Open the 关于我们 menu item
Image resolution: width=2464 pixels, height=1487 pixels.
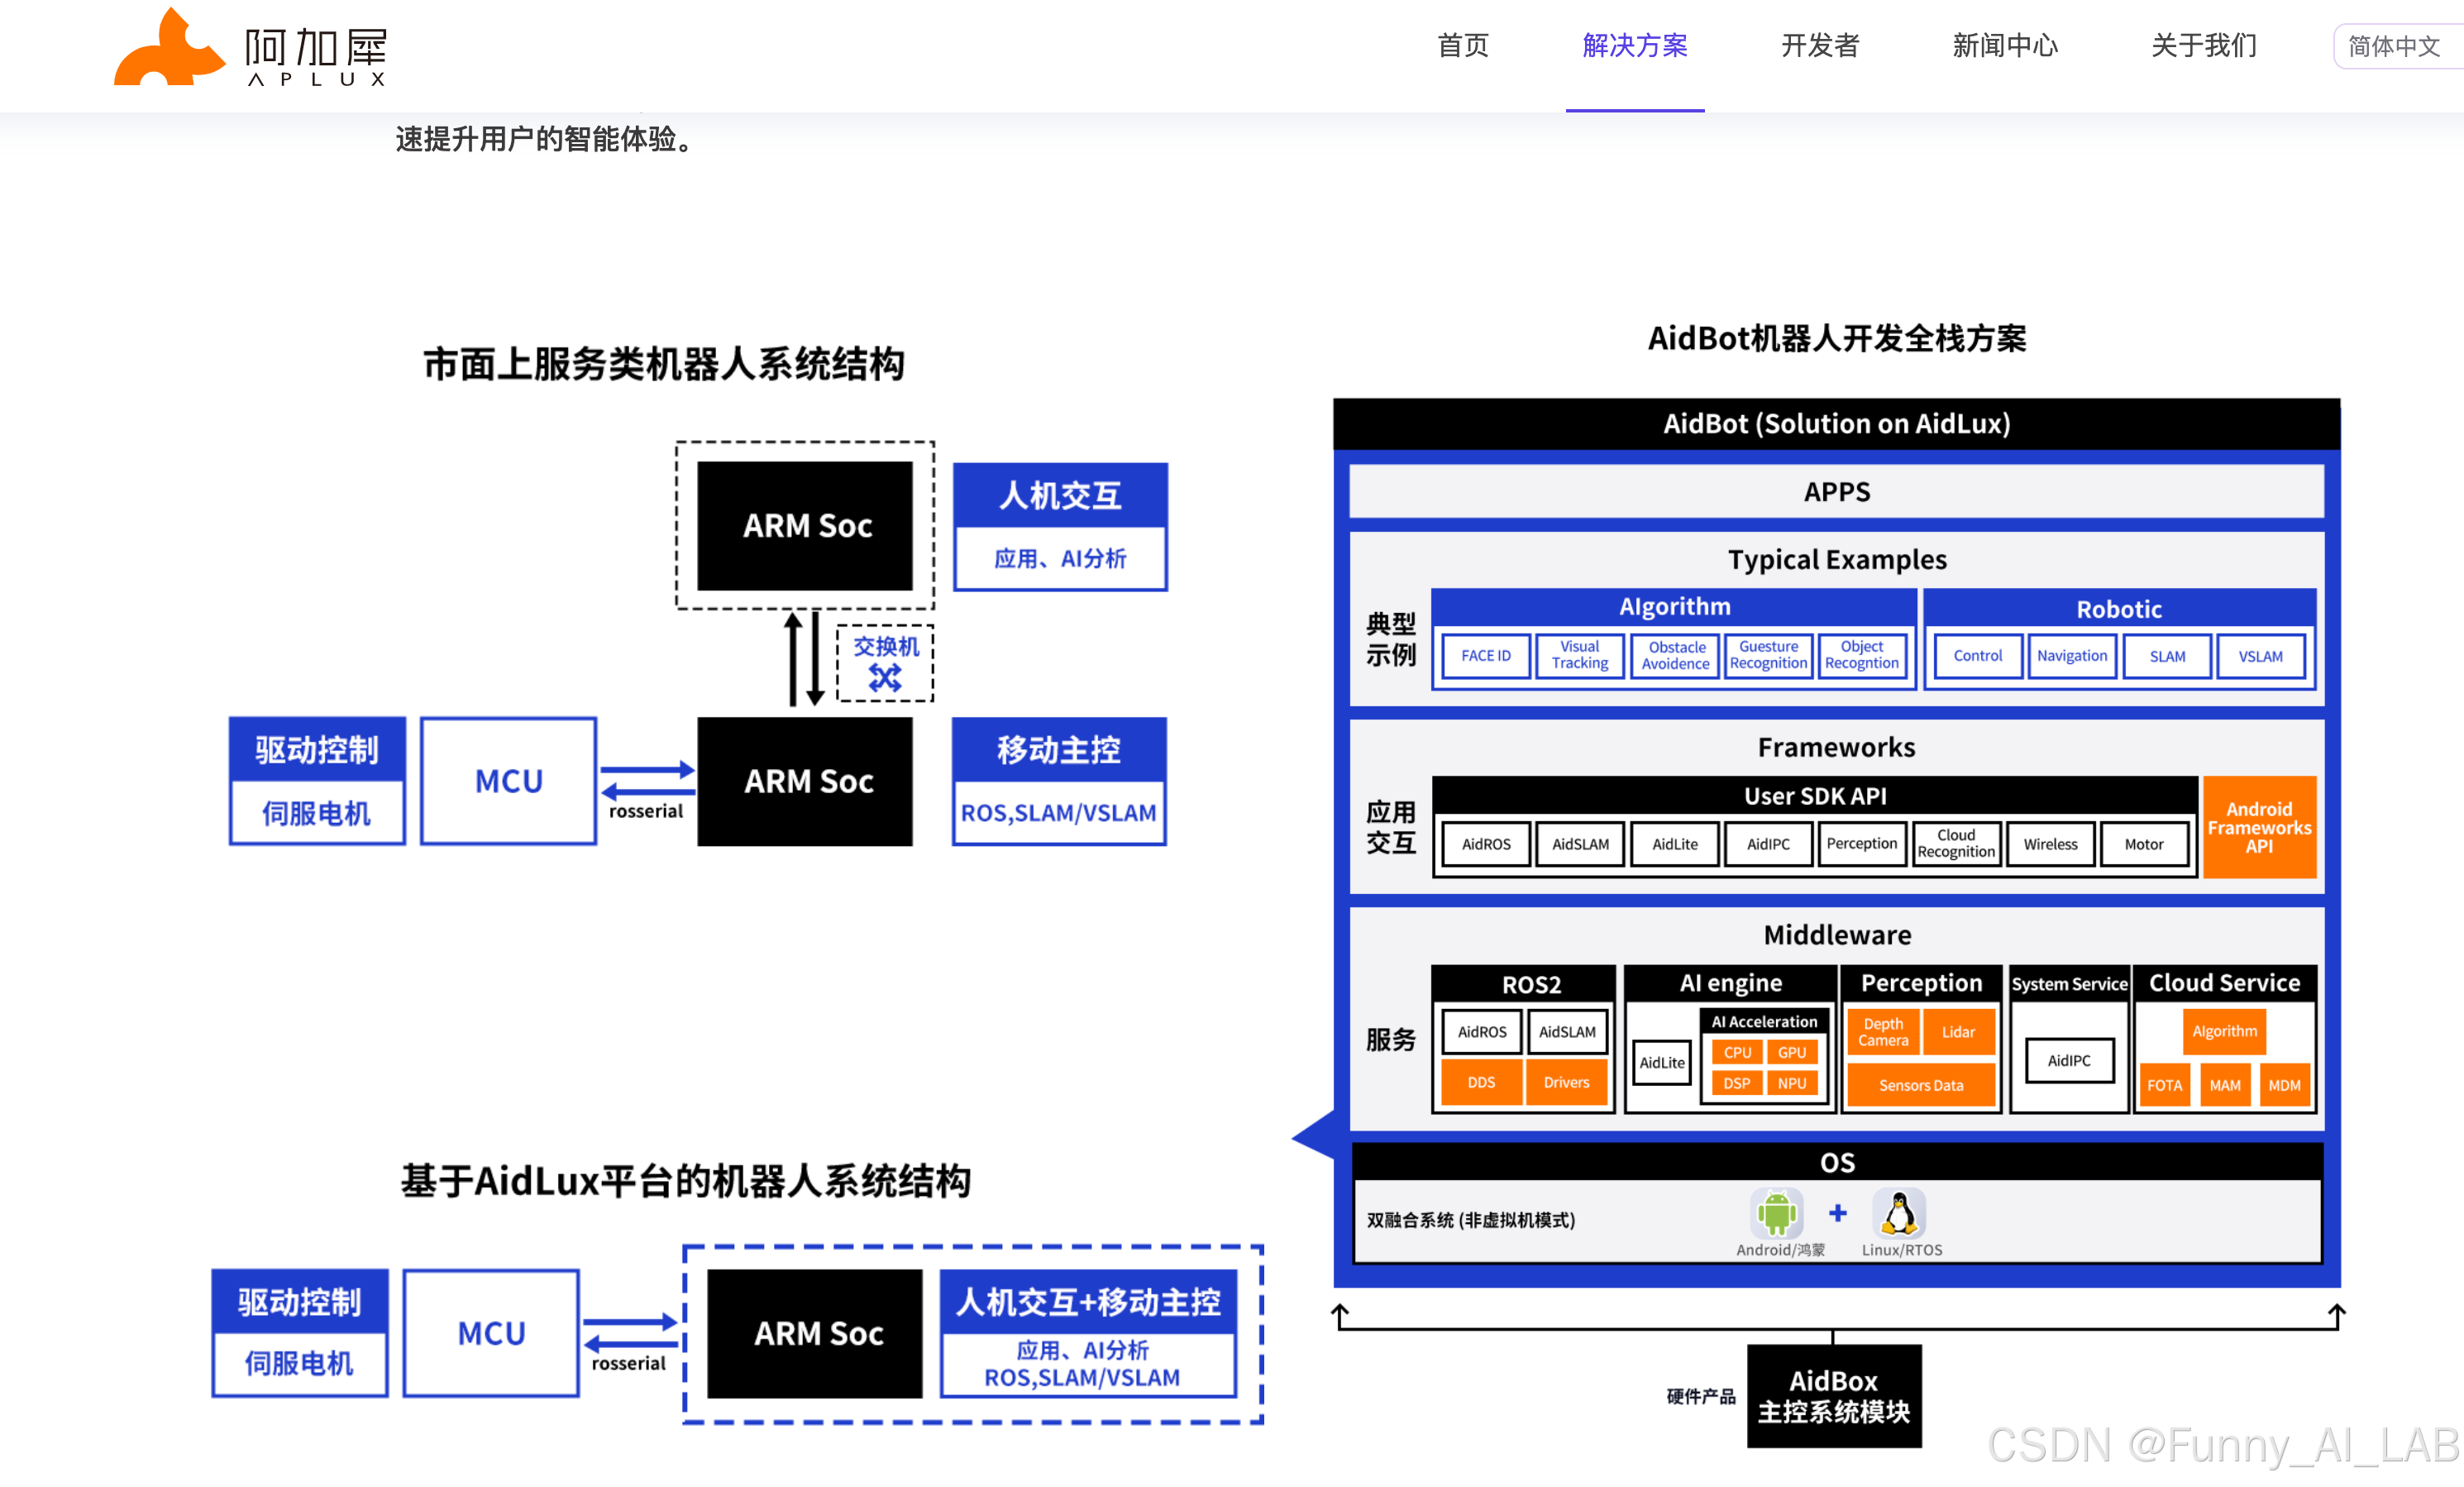2203,46
